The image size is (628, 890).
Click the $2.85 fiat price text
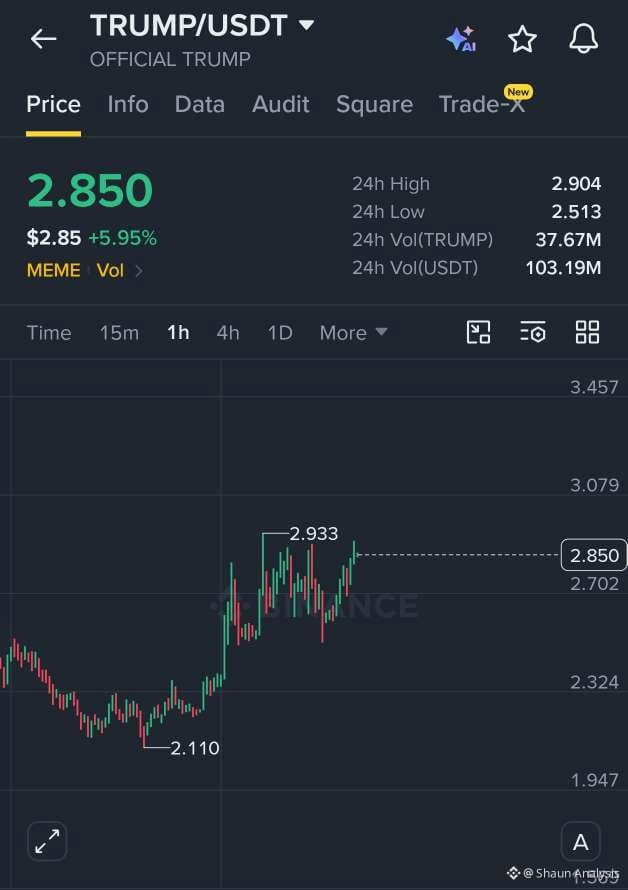(54, 238)
